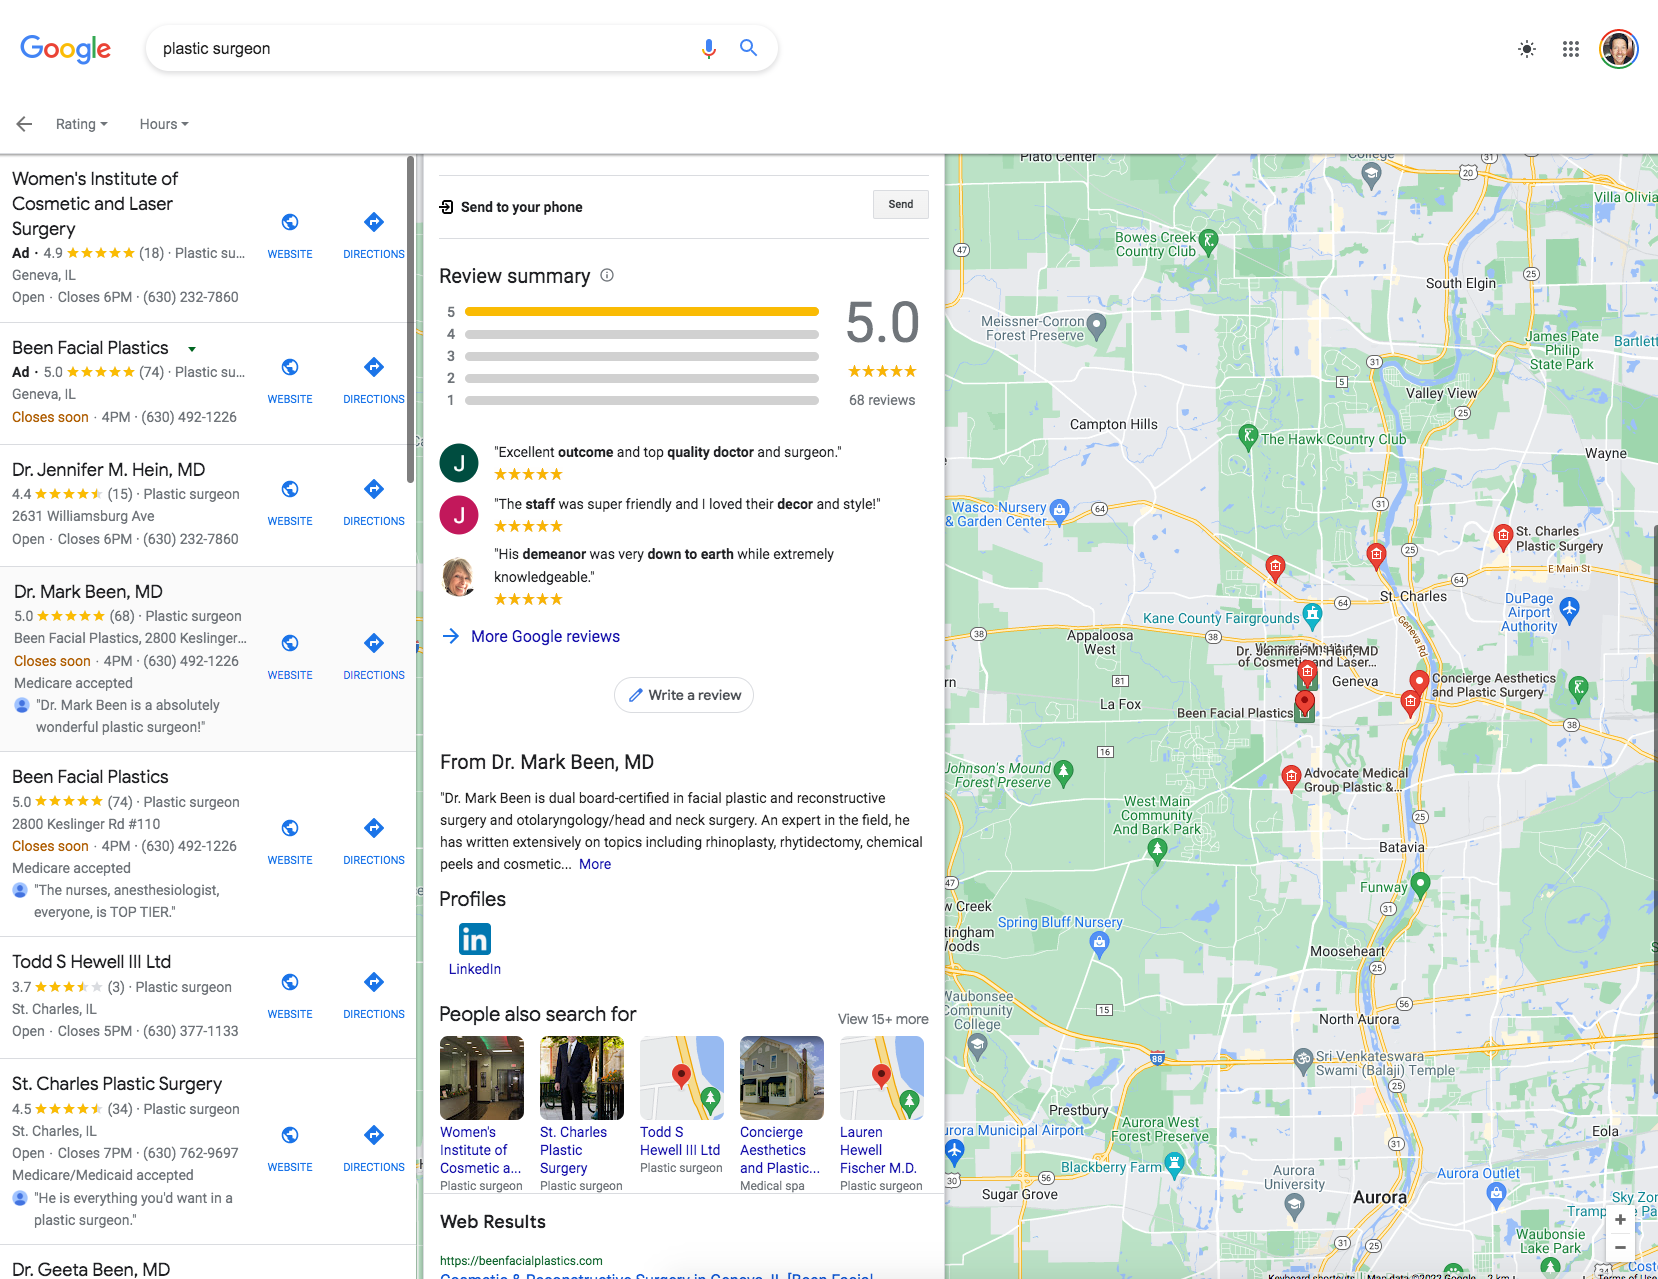This screenshot has height=1279, width=1658.
Task: Click the LinkedIn text link
Action: pos(475,969)
